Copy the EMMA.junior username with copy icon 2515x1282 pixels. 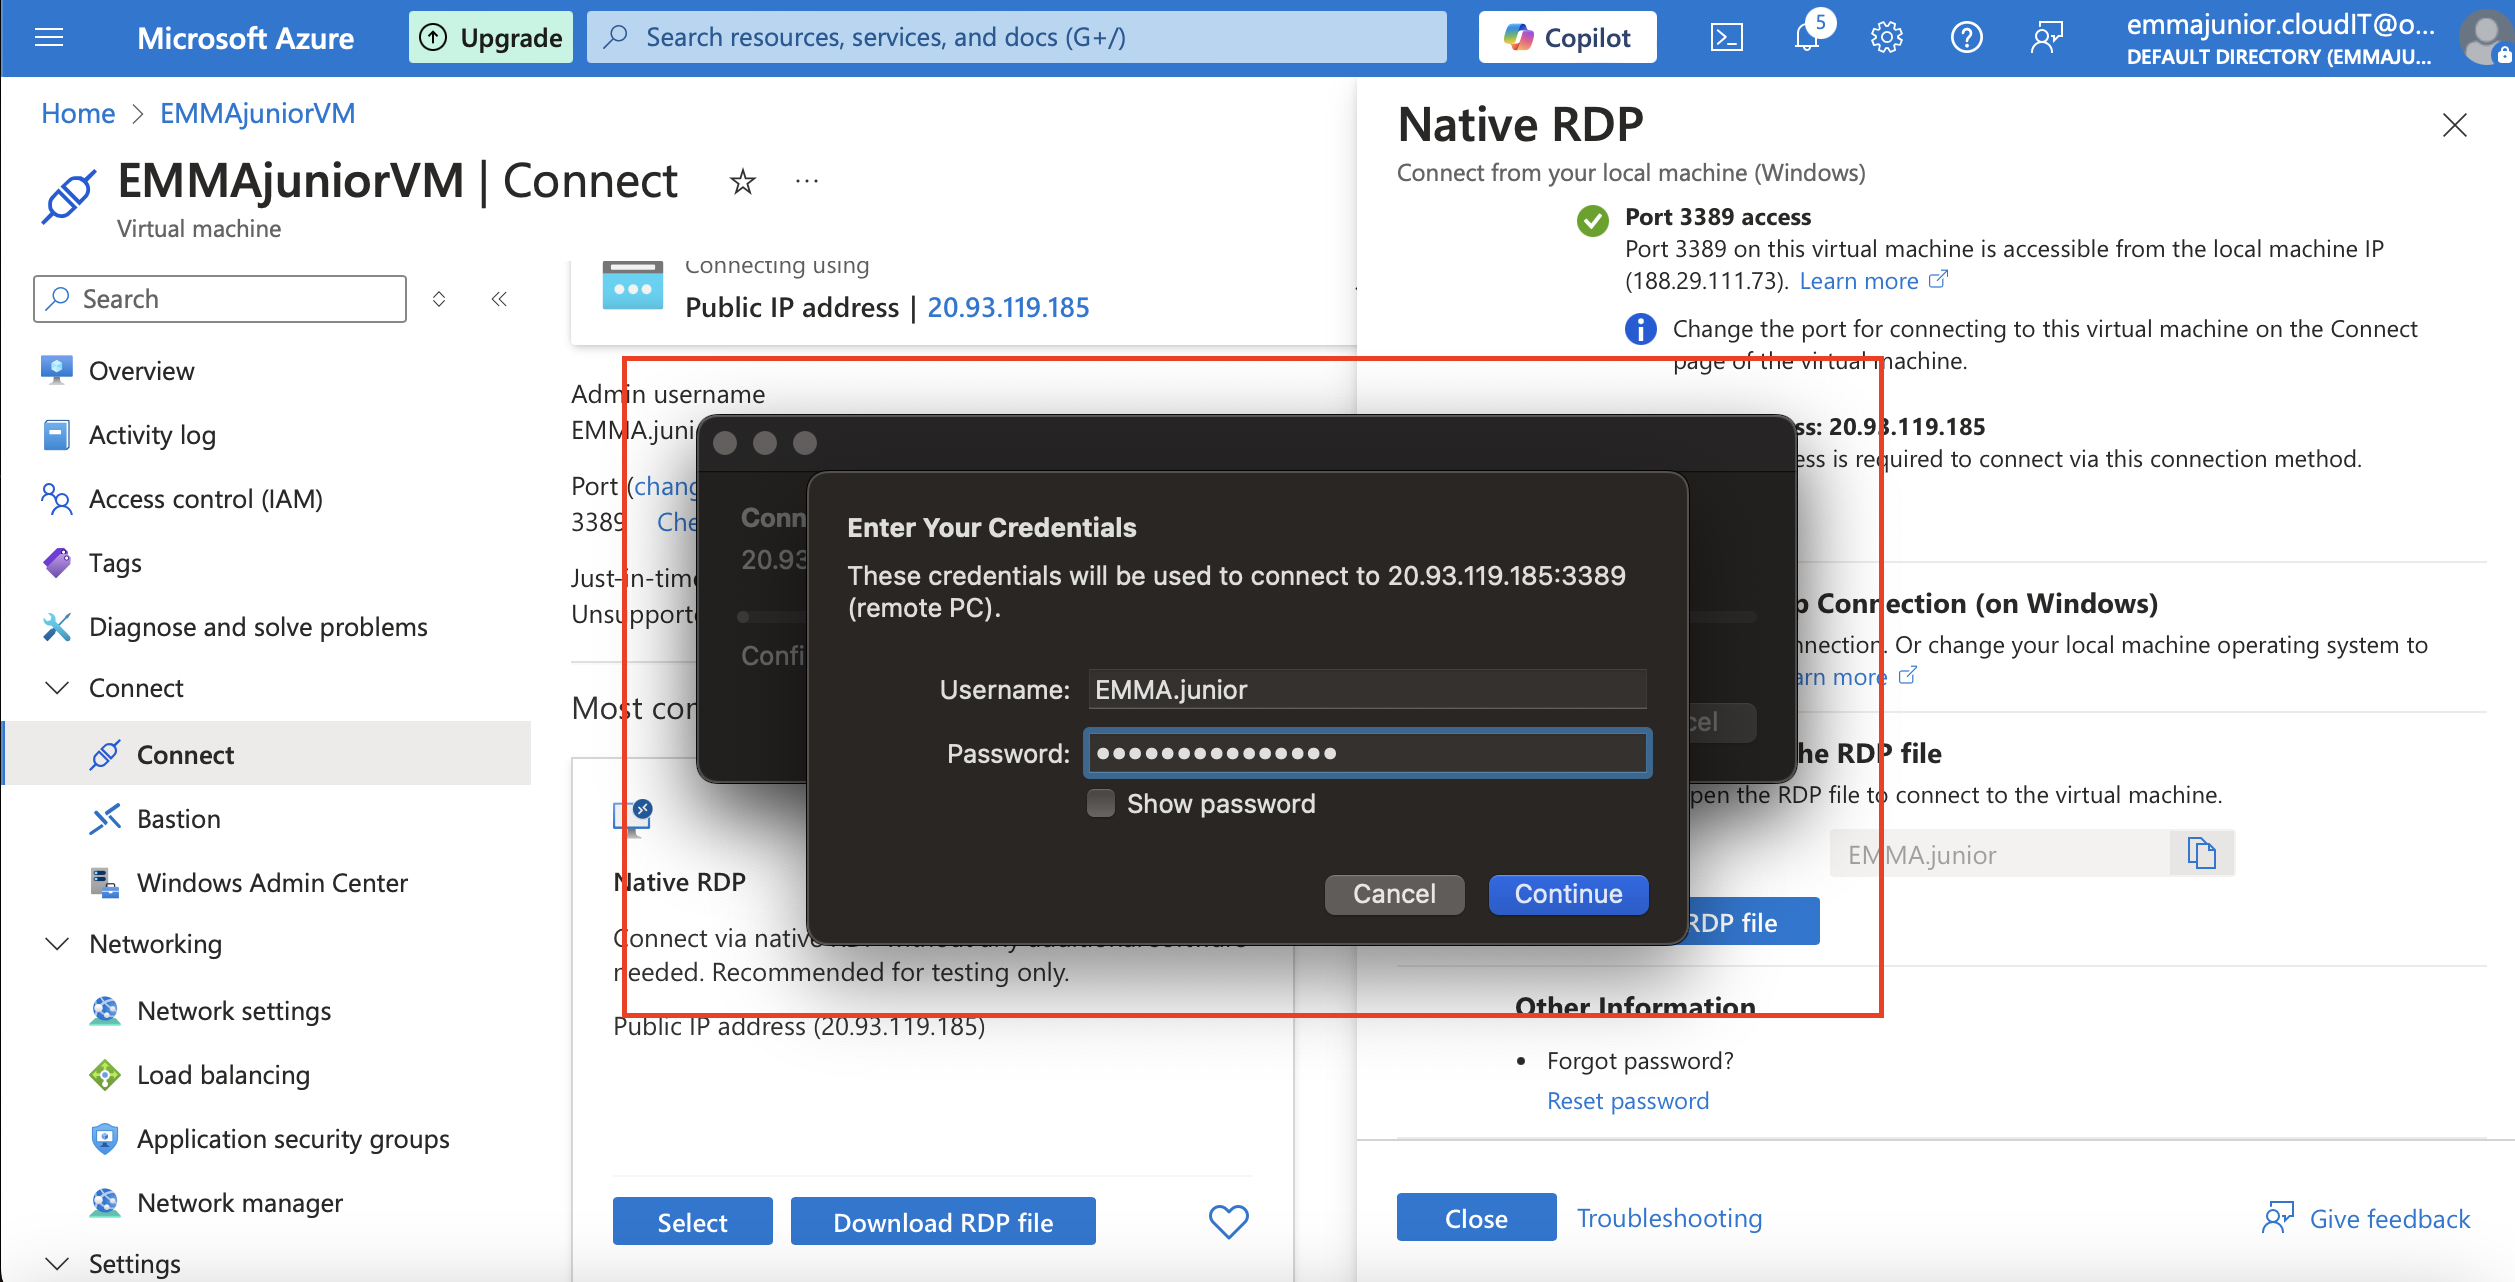[2201, 854]
